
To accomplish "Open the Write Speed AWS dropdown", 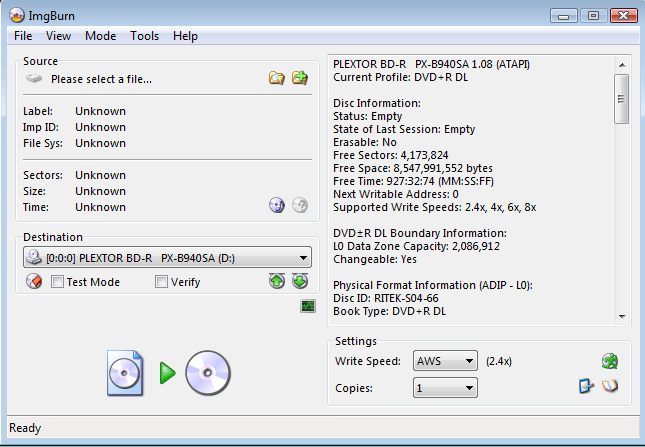I will point(445,361).
